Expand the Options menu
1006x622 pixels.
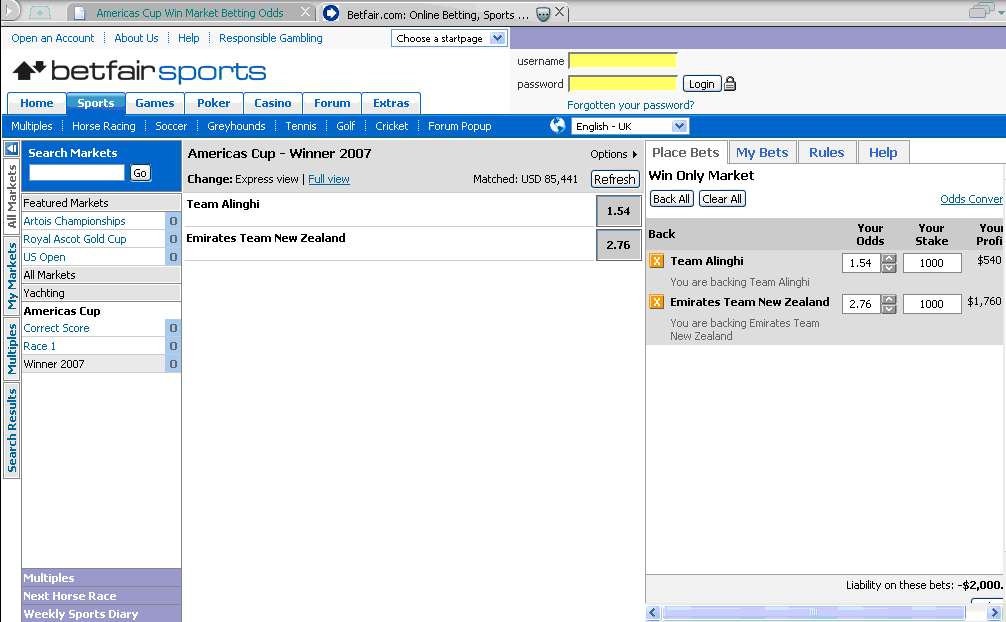(613, 154)
